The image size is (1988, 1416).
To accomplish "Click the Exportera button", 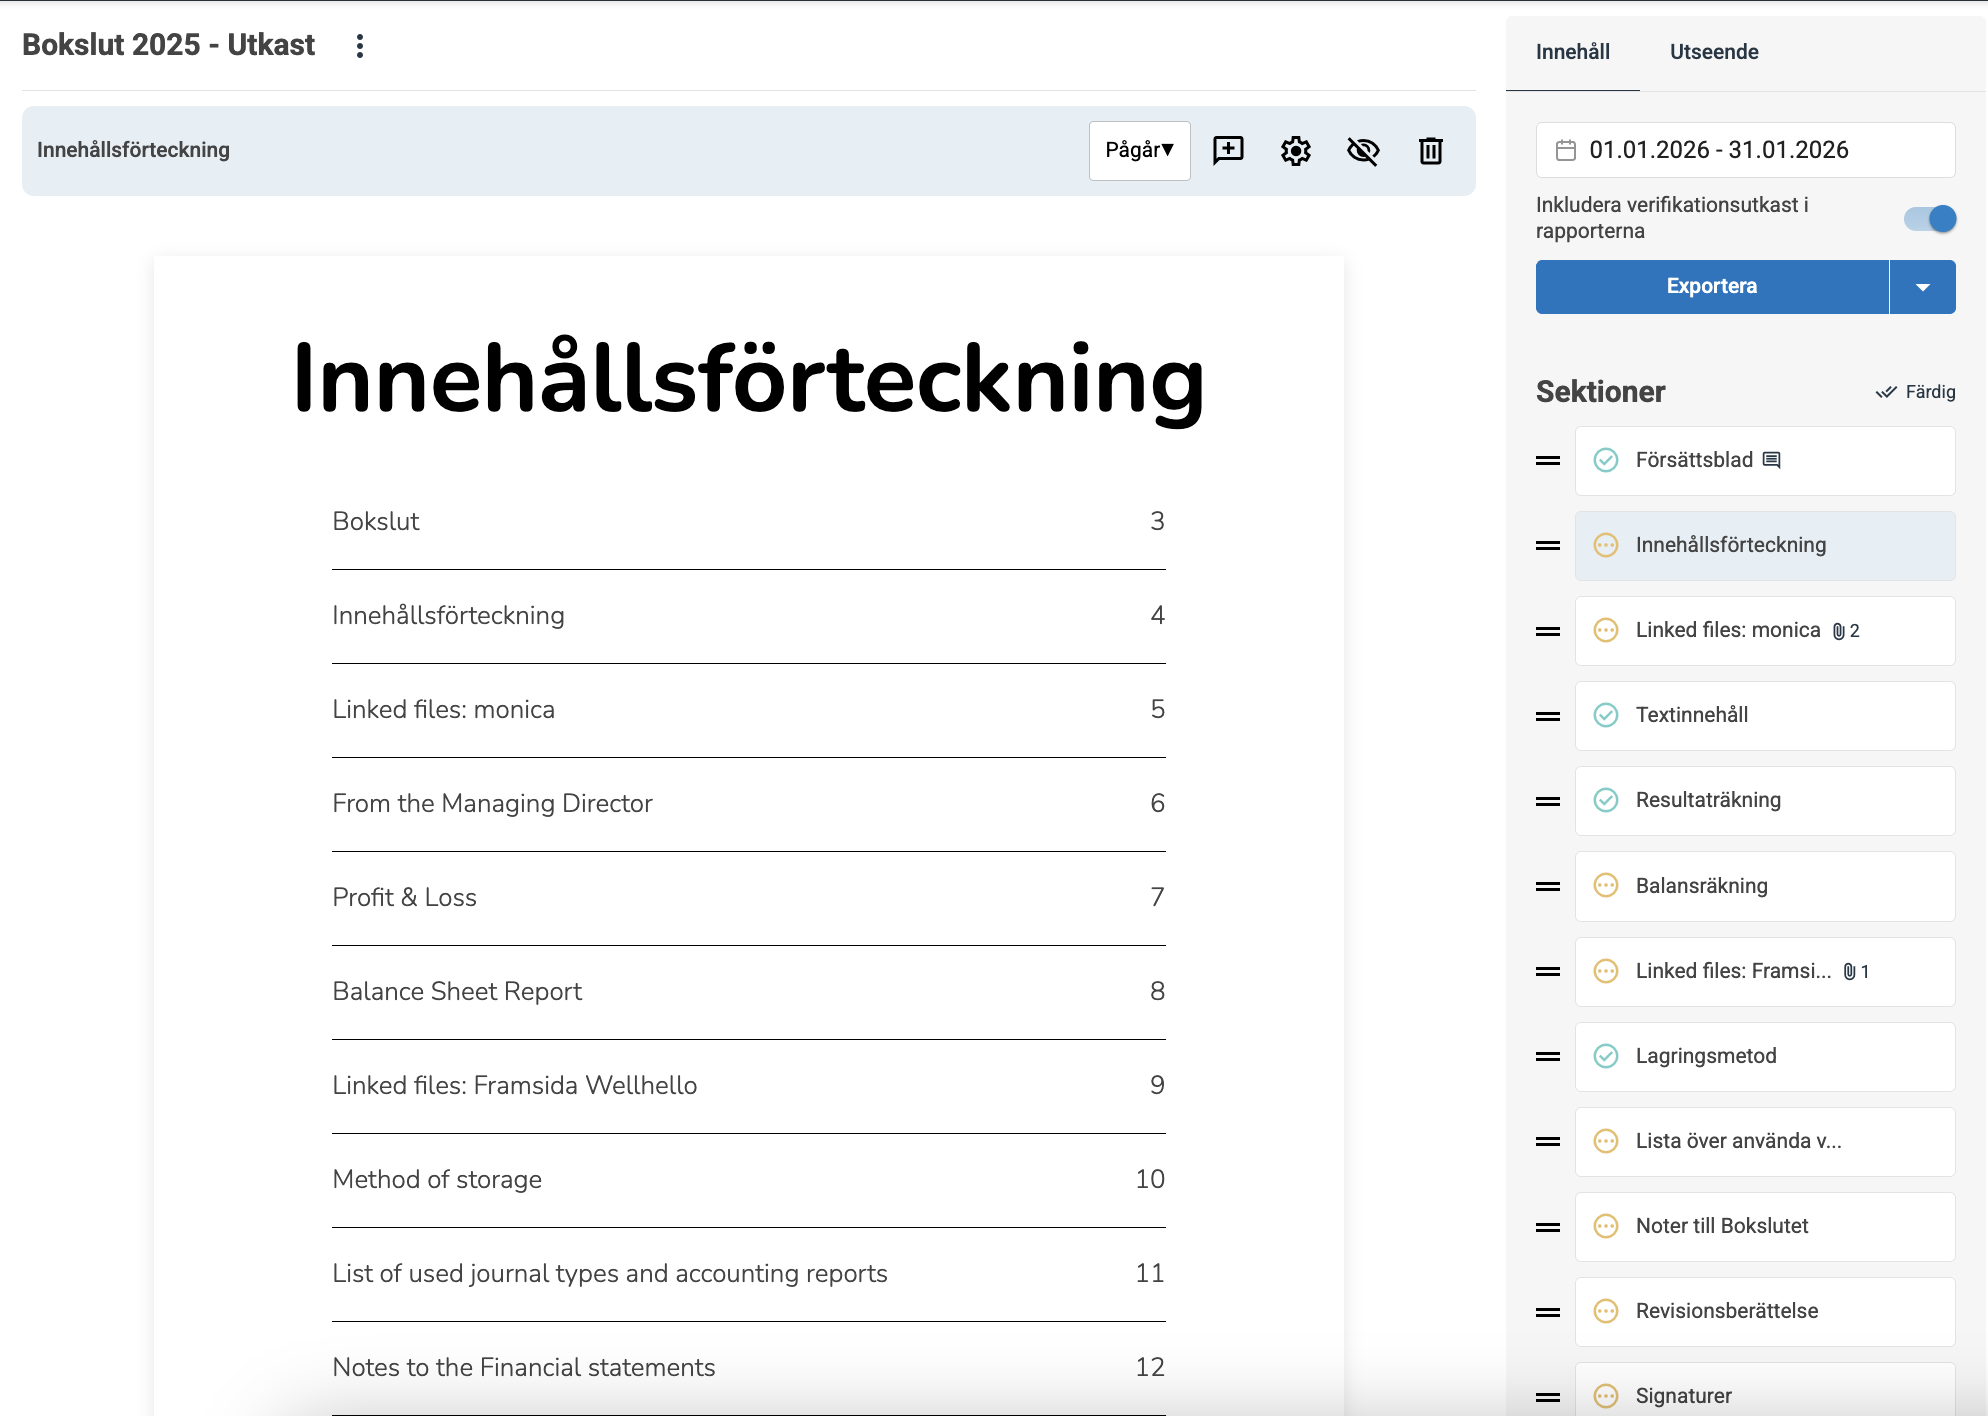I will point(1711,287).
